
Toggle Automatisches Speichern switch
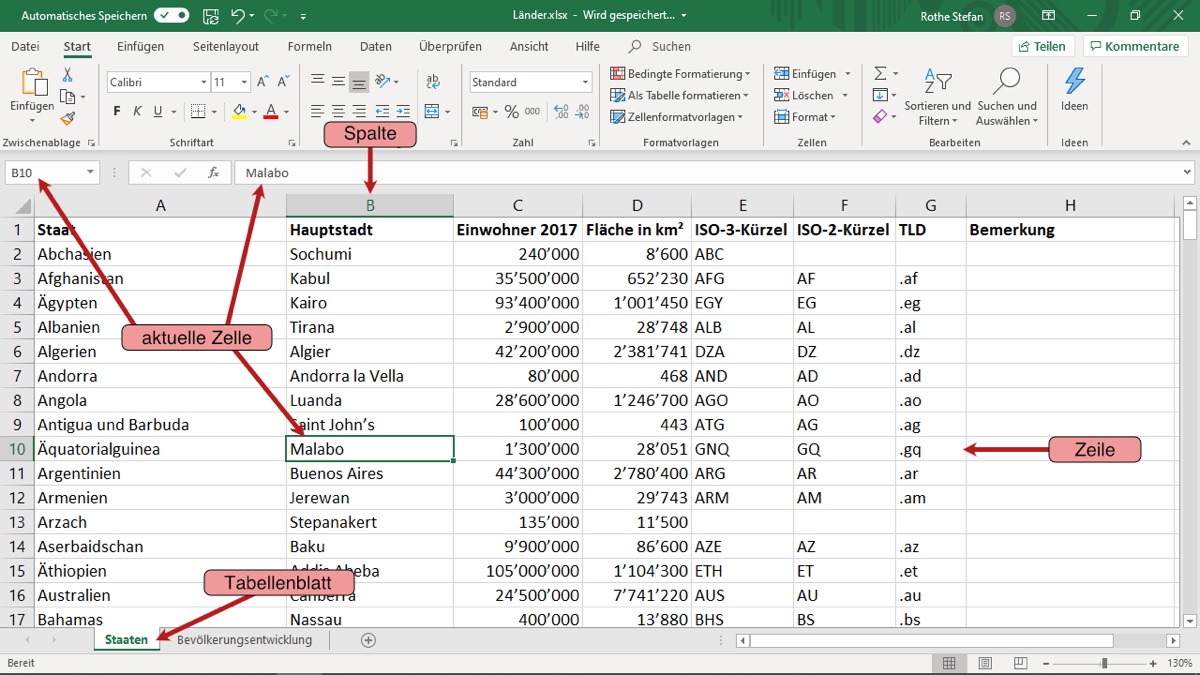click(x=171, y=16)
